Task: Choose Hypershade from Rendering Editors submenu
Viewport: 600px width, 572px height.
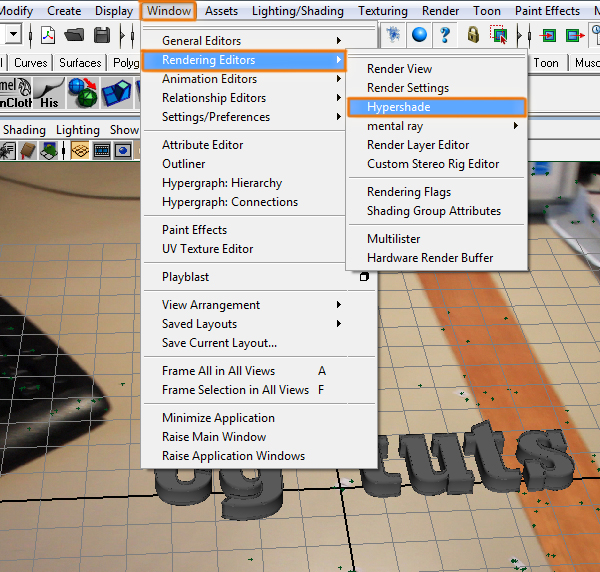Action: click(437, 107)
